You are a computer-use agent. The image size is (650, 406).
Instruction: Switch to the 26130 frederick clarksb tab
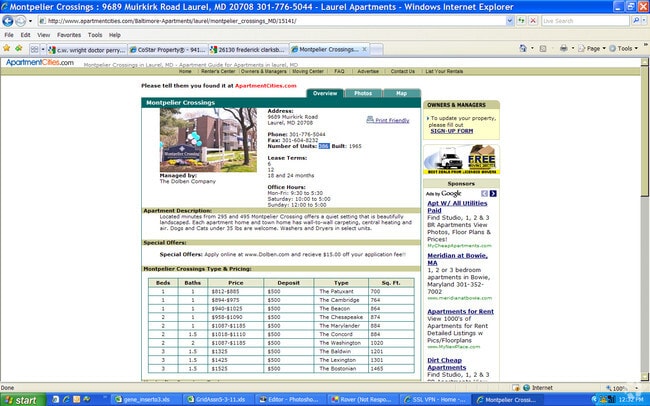click(248, 50)
